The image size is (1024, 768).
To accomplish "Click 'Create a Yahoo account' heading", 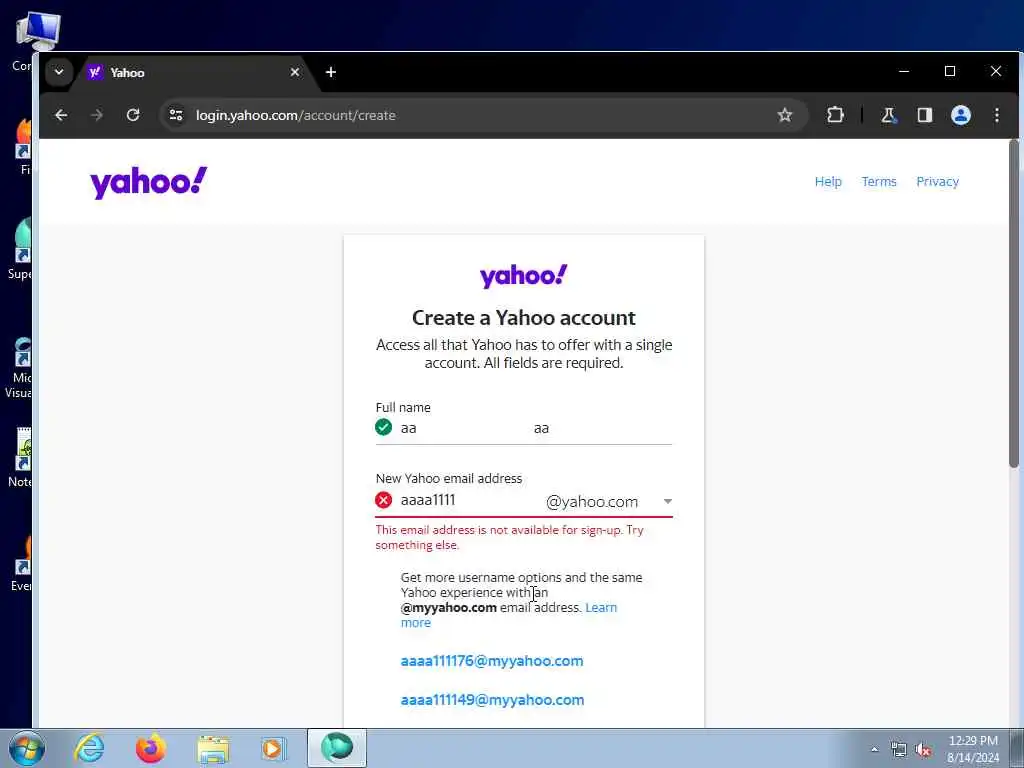I will coord(524,318).
